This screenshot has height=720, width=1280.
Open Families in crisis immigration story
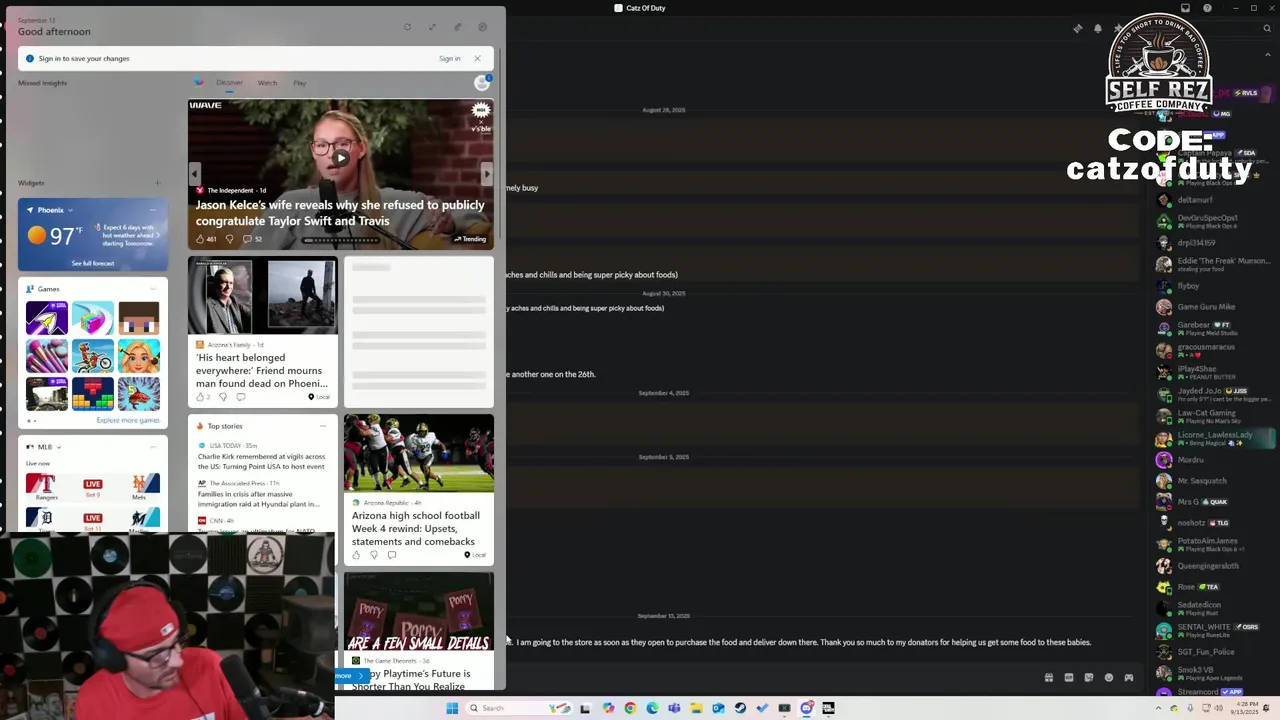pyautogui.click(x=259, y=499)
